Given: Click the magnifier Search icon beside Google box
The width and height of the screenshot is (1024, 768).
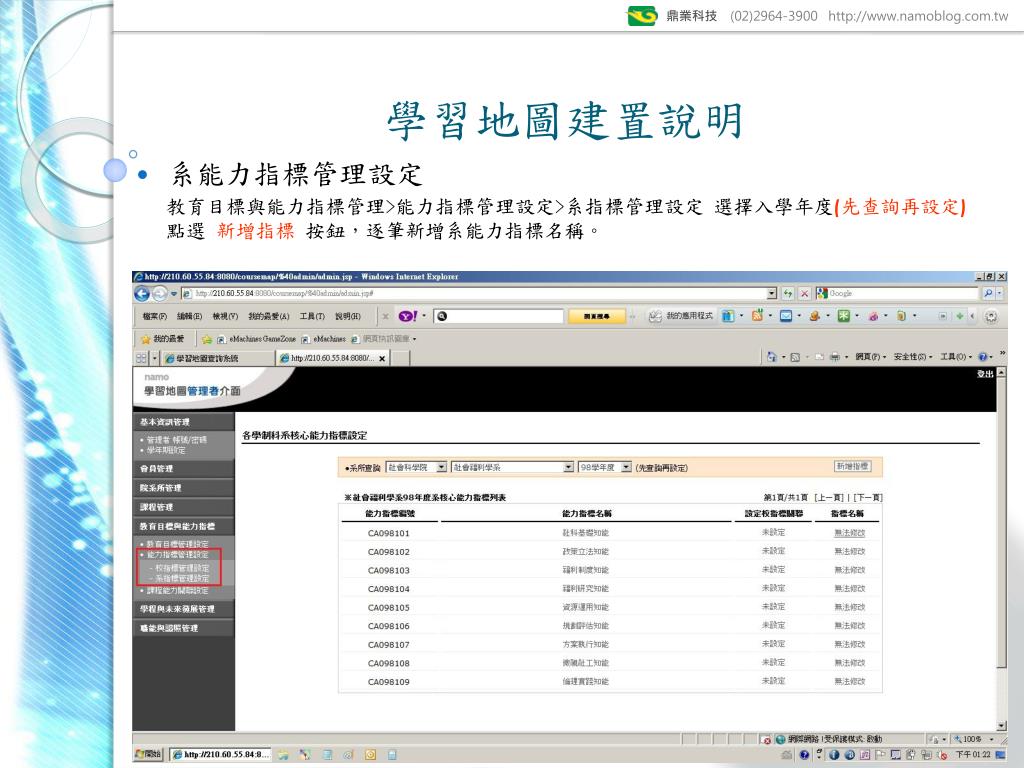Looking at the screenshot, I should coord(988,294).
